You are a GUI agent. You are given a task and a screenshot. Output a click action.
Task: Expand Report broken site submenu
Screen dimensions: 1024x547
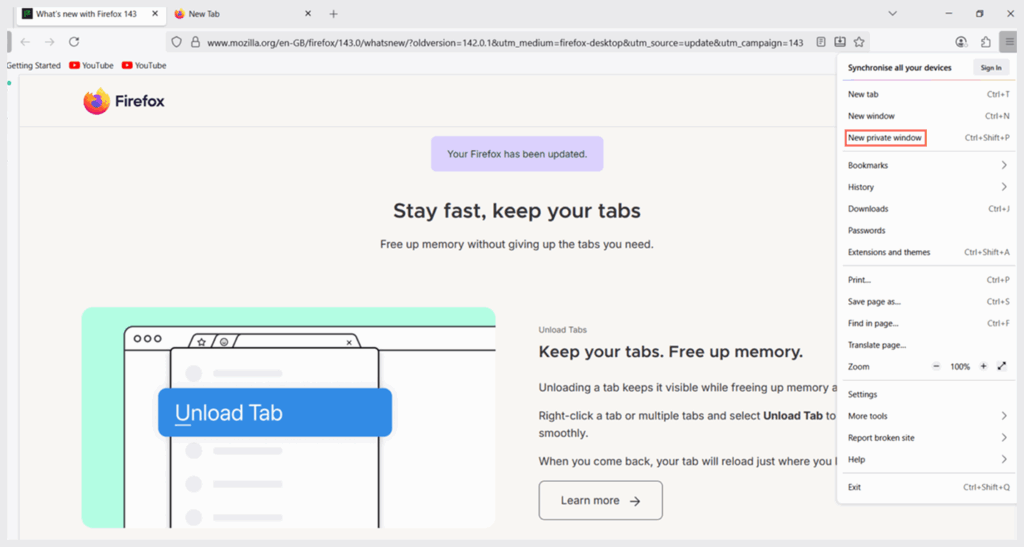click(928, 437)
